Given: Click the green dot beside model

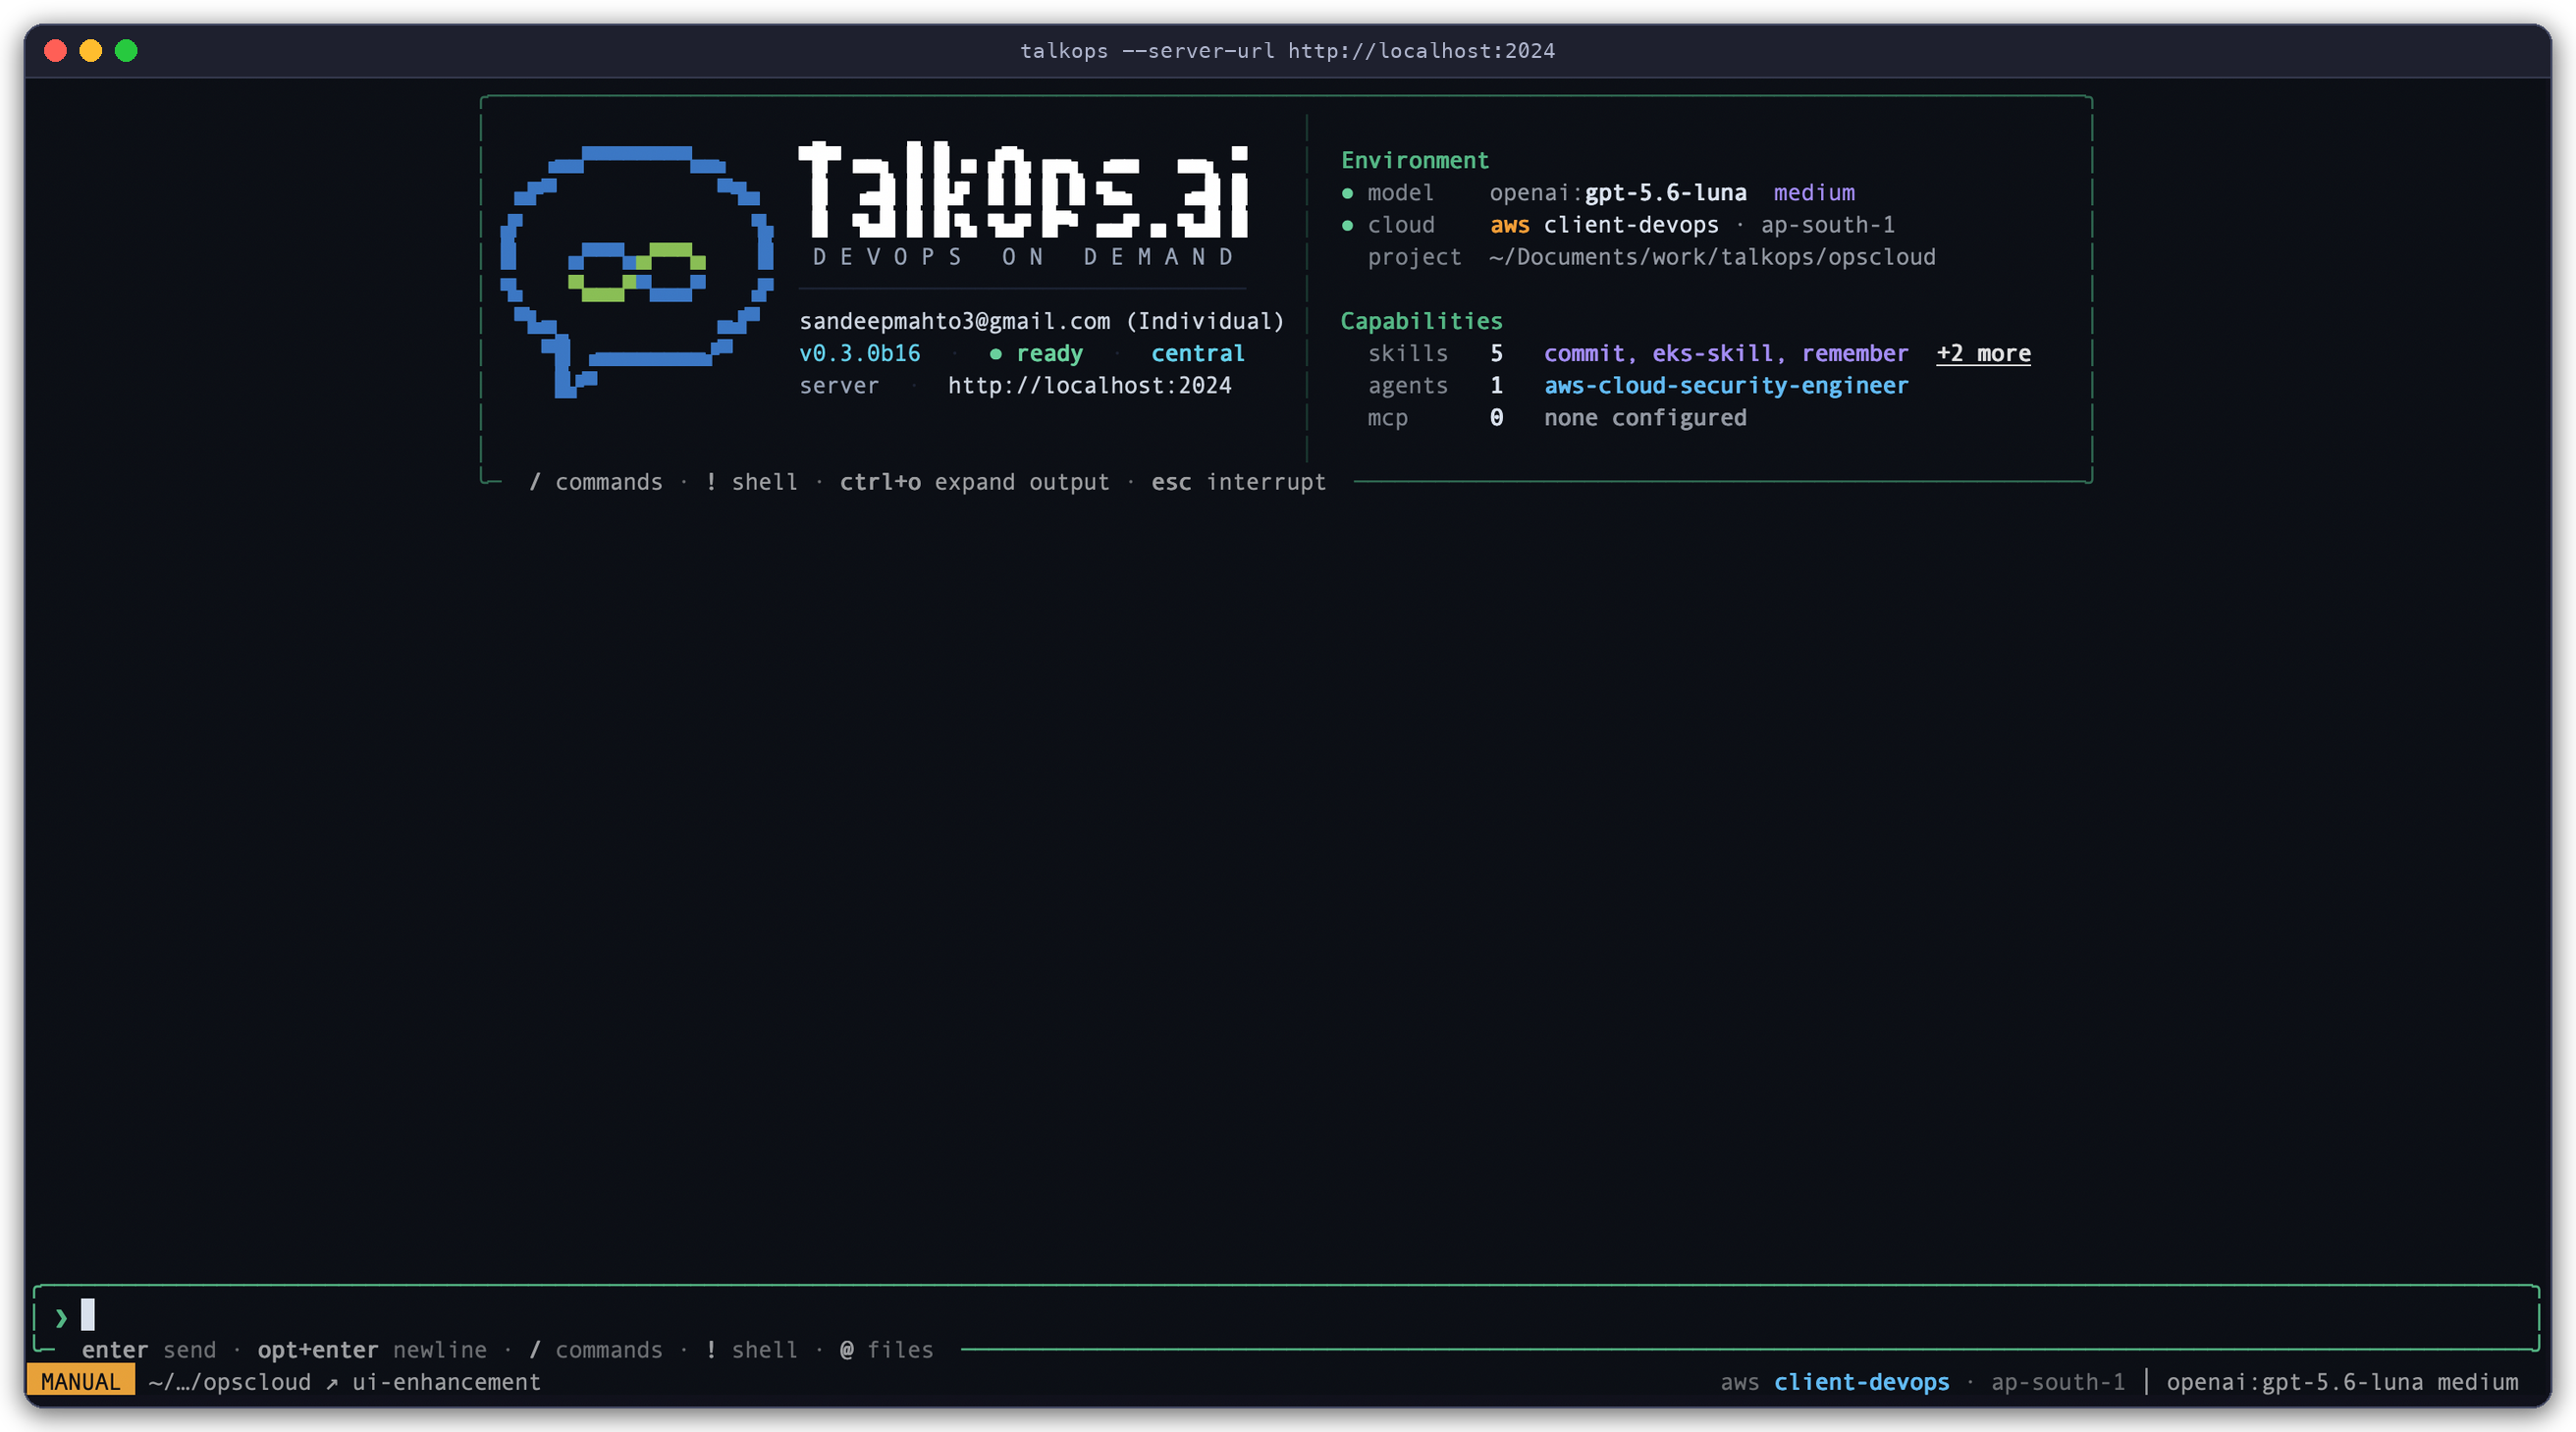Looking at the screenshot, I should (x=1347, y=193).
